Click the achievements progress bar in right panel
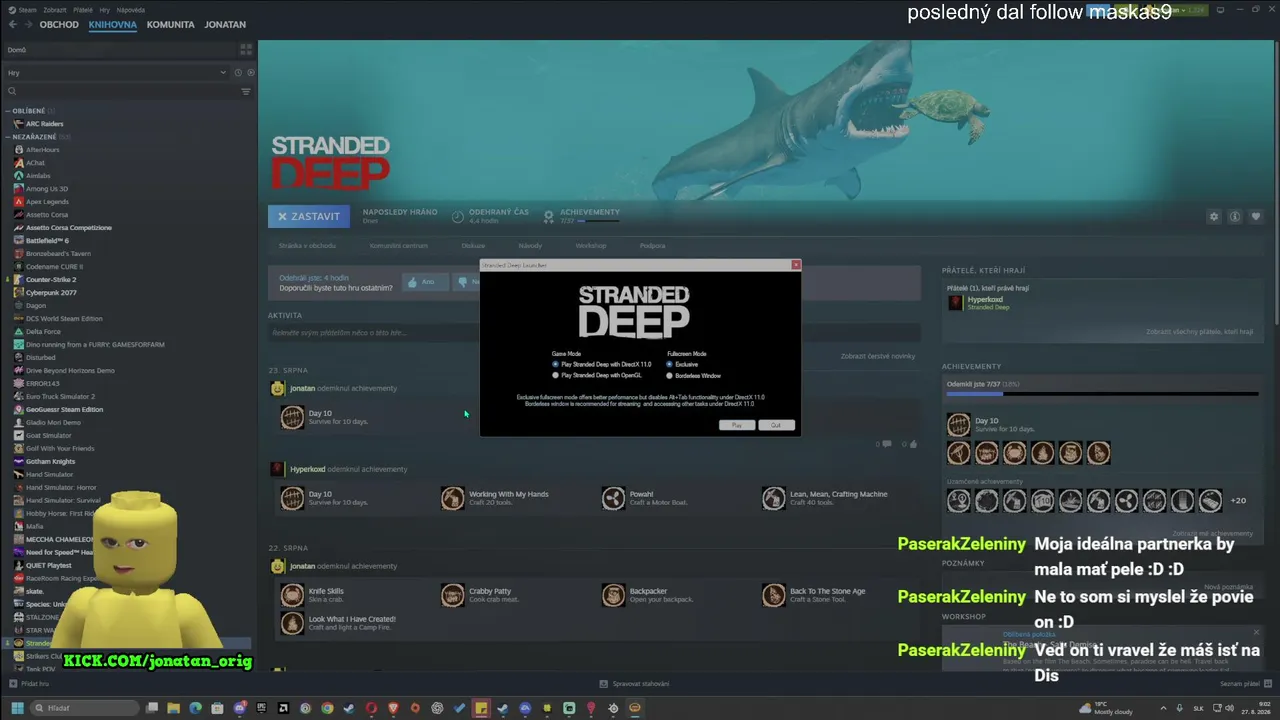1280x720 pixels. (x=1102, y=394)
